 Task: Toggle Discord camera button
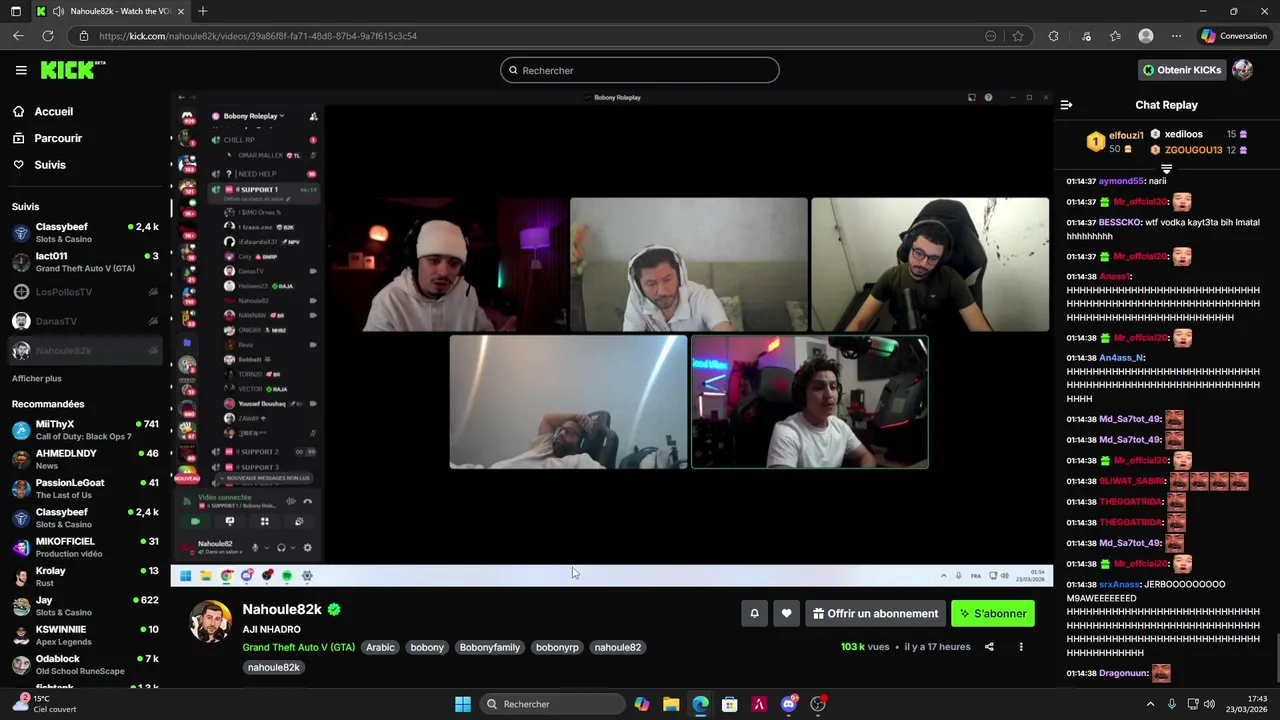click(x=195, y=521)
